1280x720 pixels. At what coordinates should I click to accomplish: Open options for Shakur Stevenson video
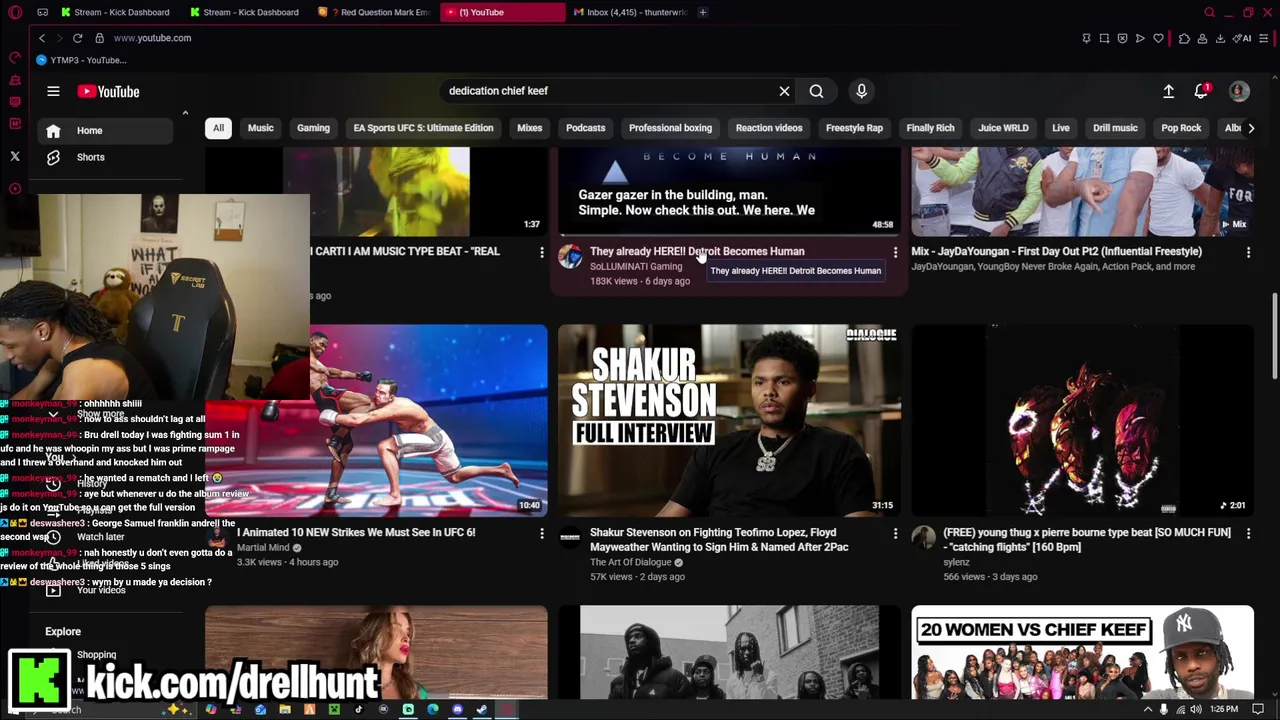(x=895, y=533)
